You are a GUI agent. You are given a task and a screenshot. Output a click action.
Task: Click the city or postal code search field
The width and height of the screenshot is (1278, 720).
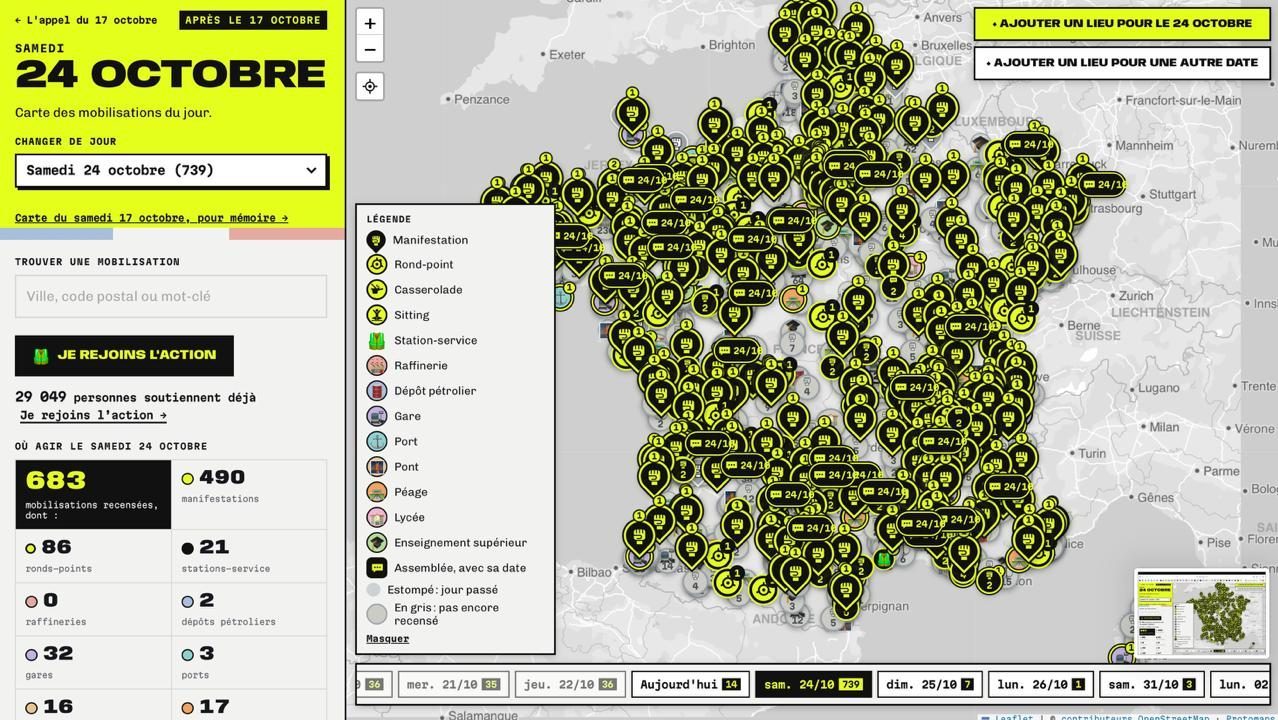pos(171,297)
